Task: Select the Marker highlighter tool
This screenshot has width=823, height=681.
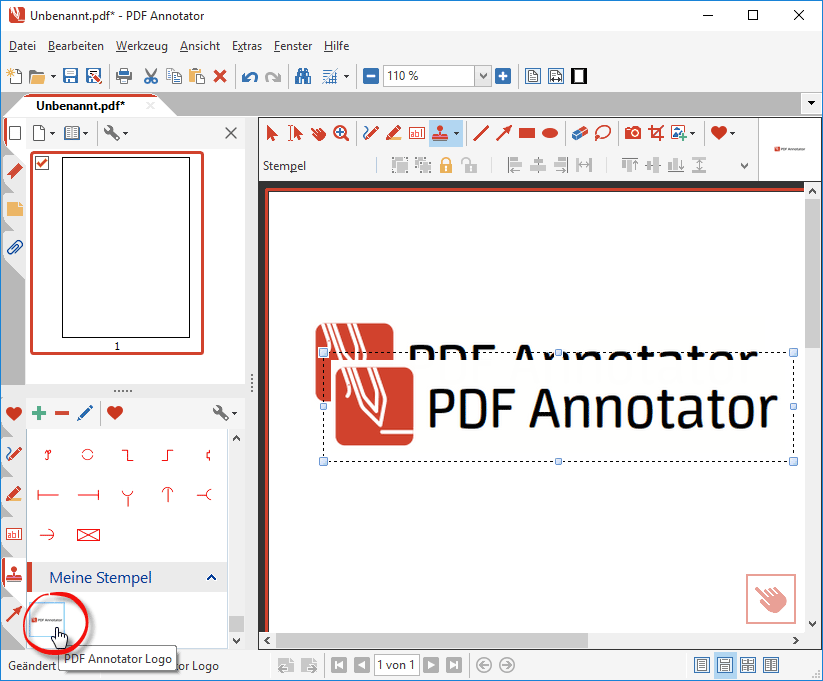Action: point(394,133)
